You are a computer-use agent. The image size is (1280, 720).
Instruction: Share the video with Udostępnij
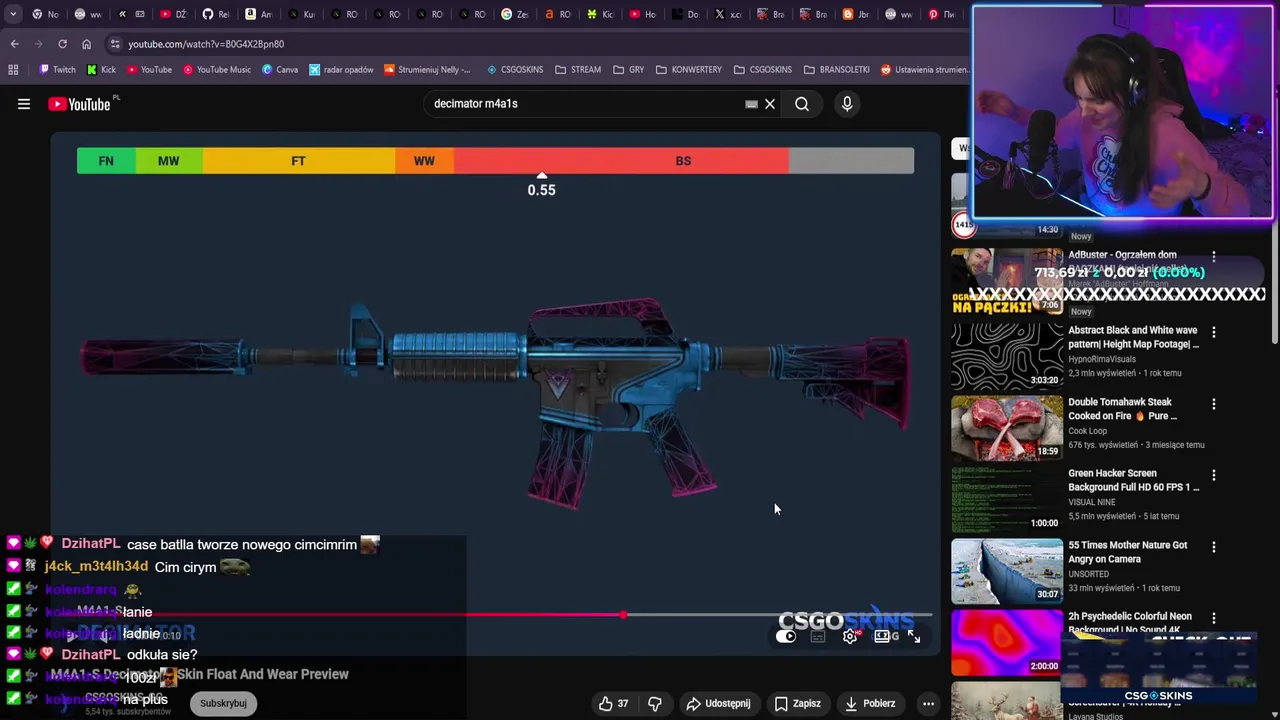(718, 703)
